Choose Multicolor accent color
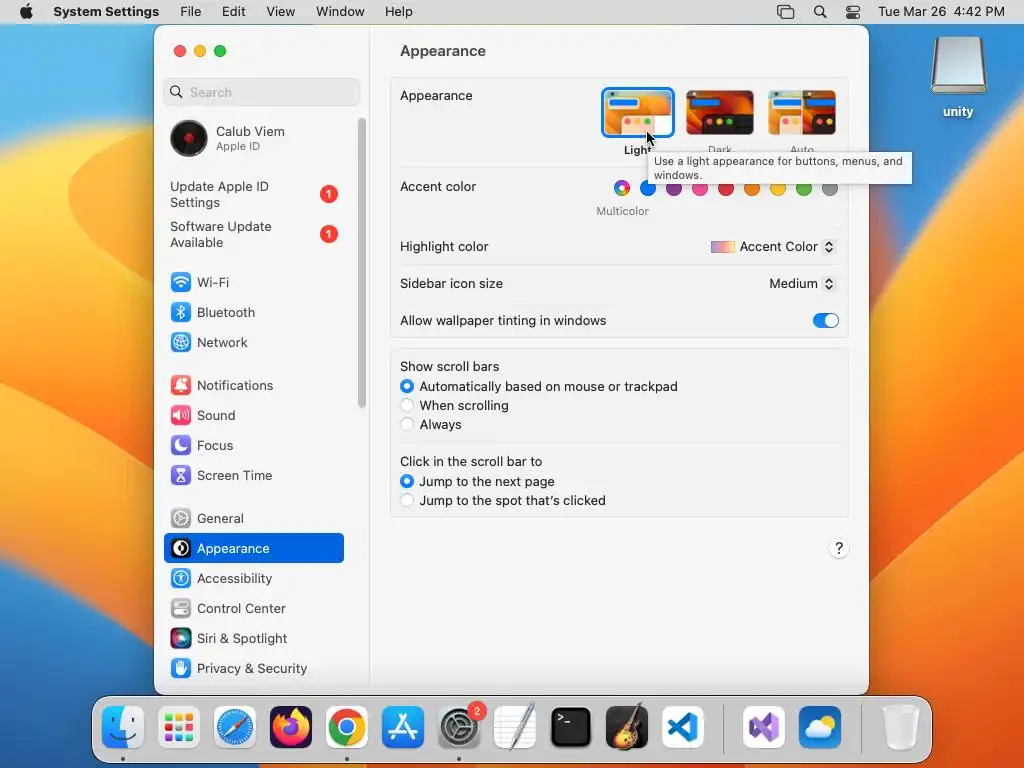The image size is (1024, 768). pyautogui.click(x=622, y=189)
